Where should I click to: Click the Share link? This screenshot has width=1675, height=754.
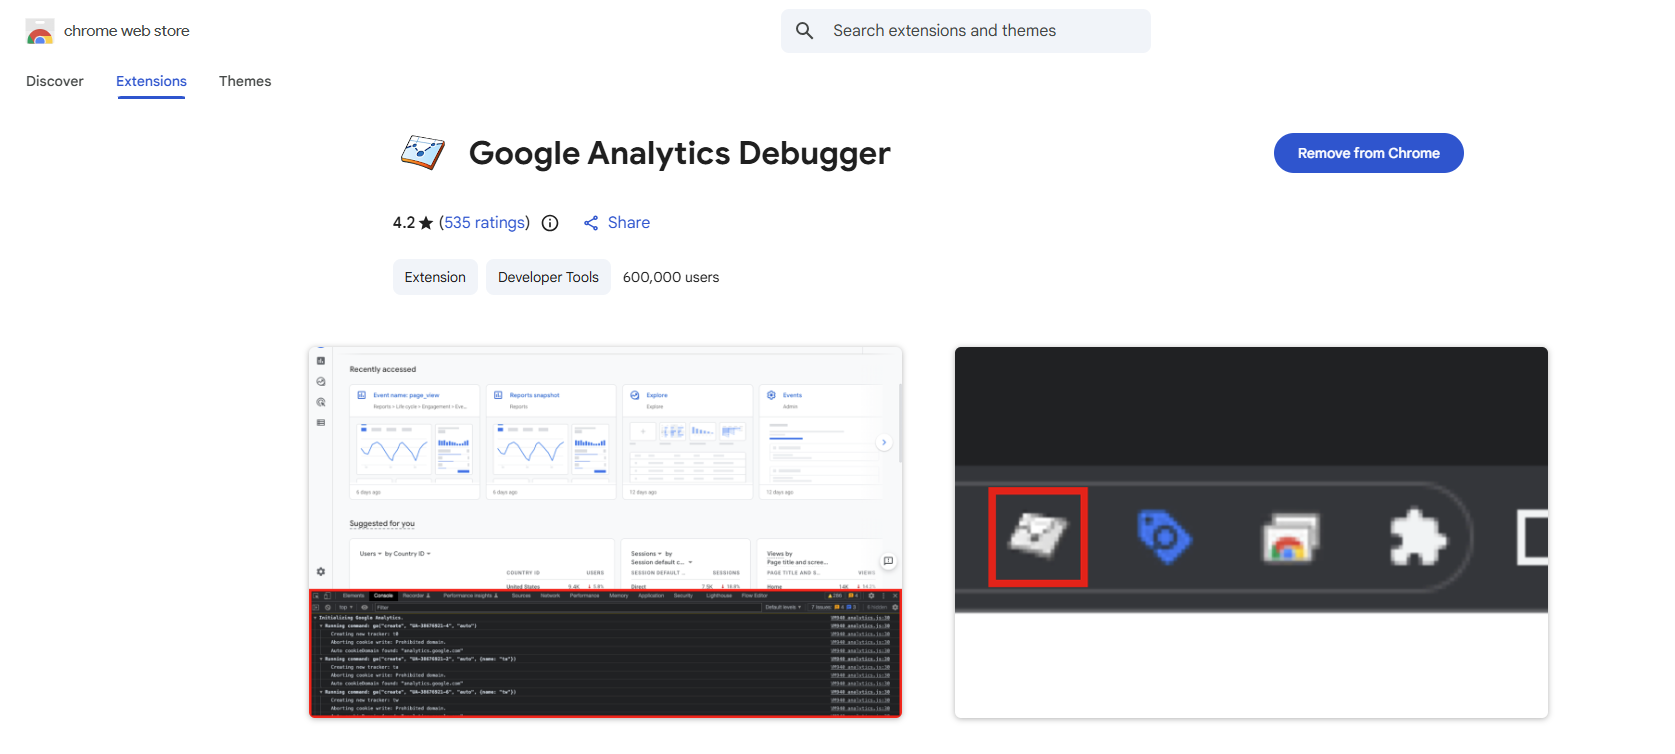pyautogui.click(x=629, y=222)
